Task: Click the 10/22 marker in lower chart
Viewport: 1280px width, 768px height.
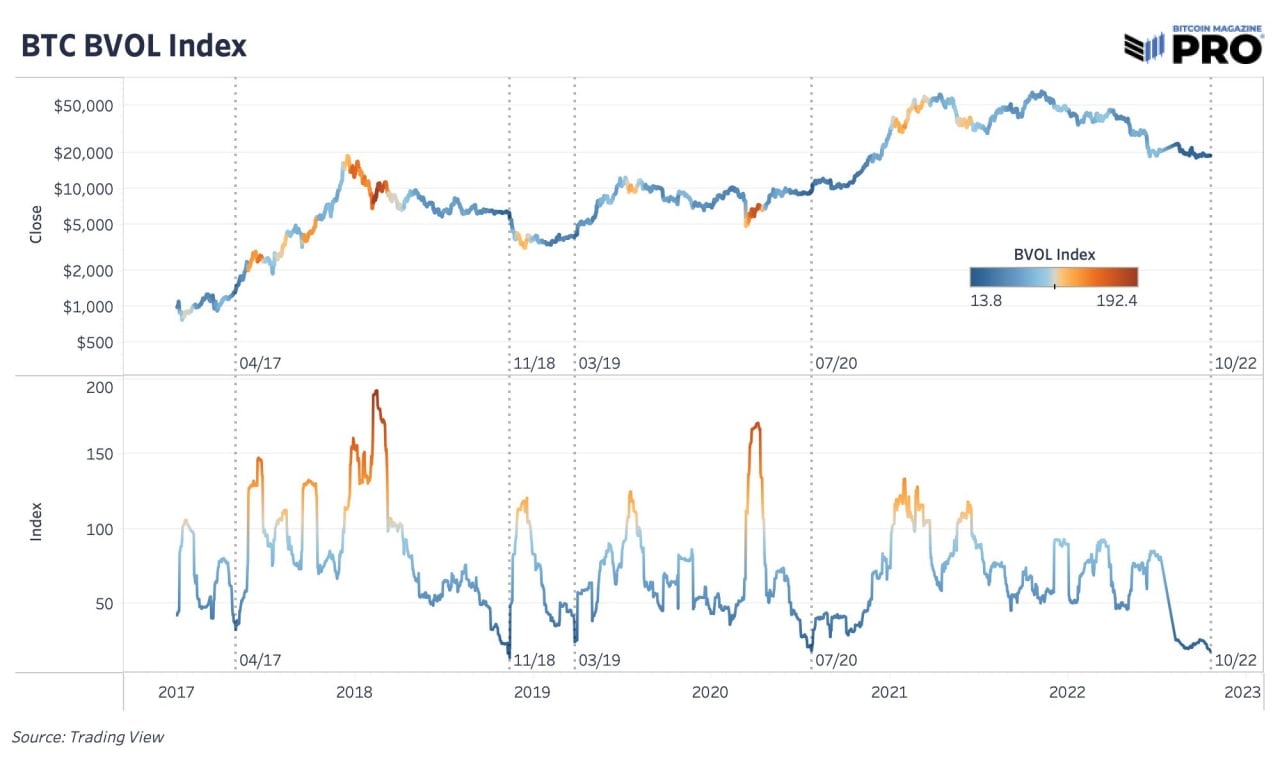Action: pyautogui.click(x=1235, y=659)
